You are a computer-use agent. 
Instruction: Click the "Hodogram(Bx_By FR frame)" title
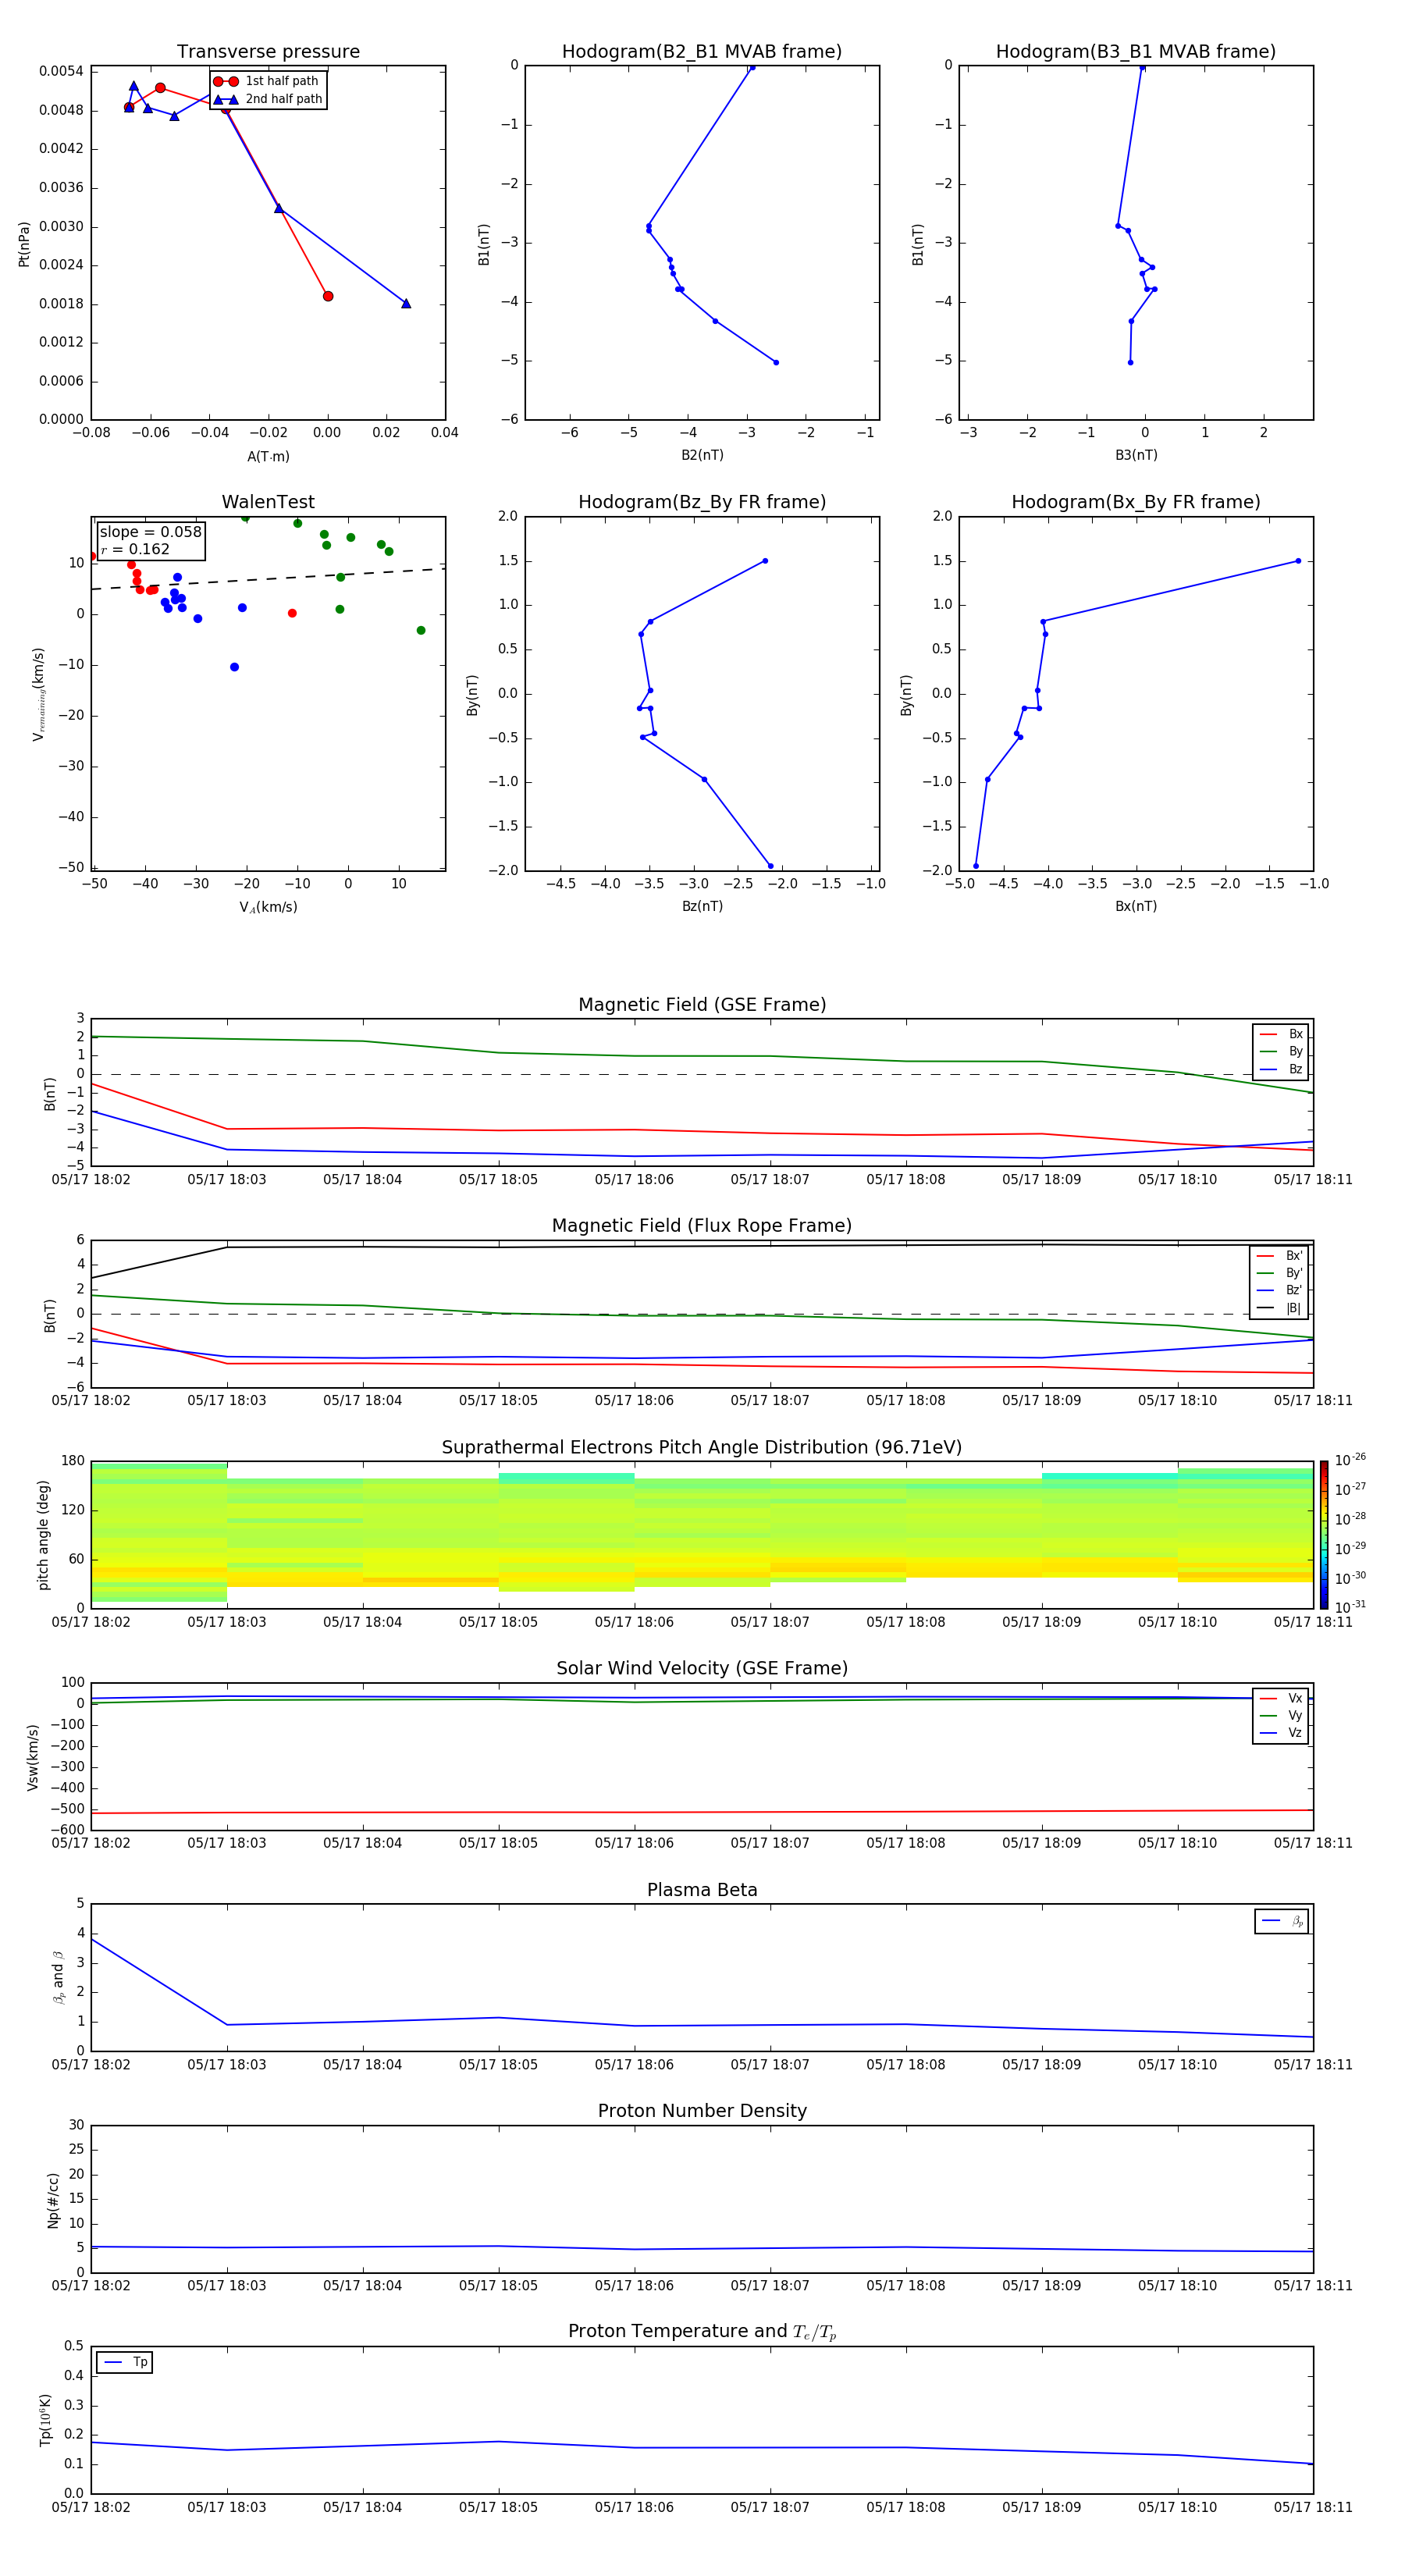point(1136,502)
